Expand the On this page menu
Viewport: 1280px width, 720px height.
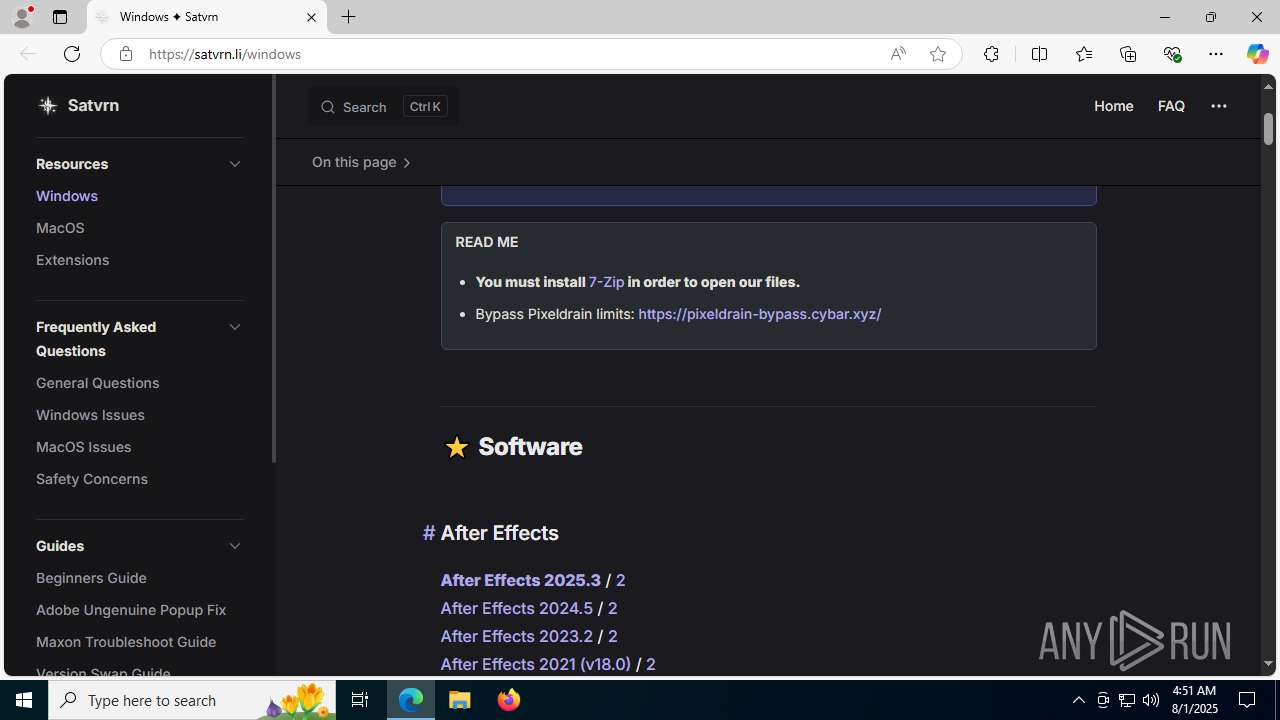pyautogui.click(x=361, y=162)
